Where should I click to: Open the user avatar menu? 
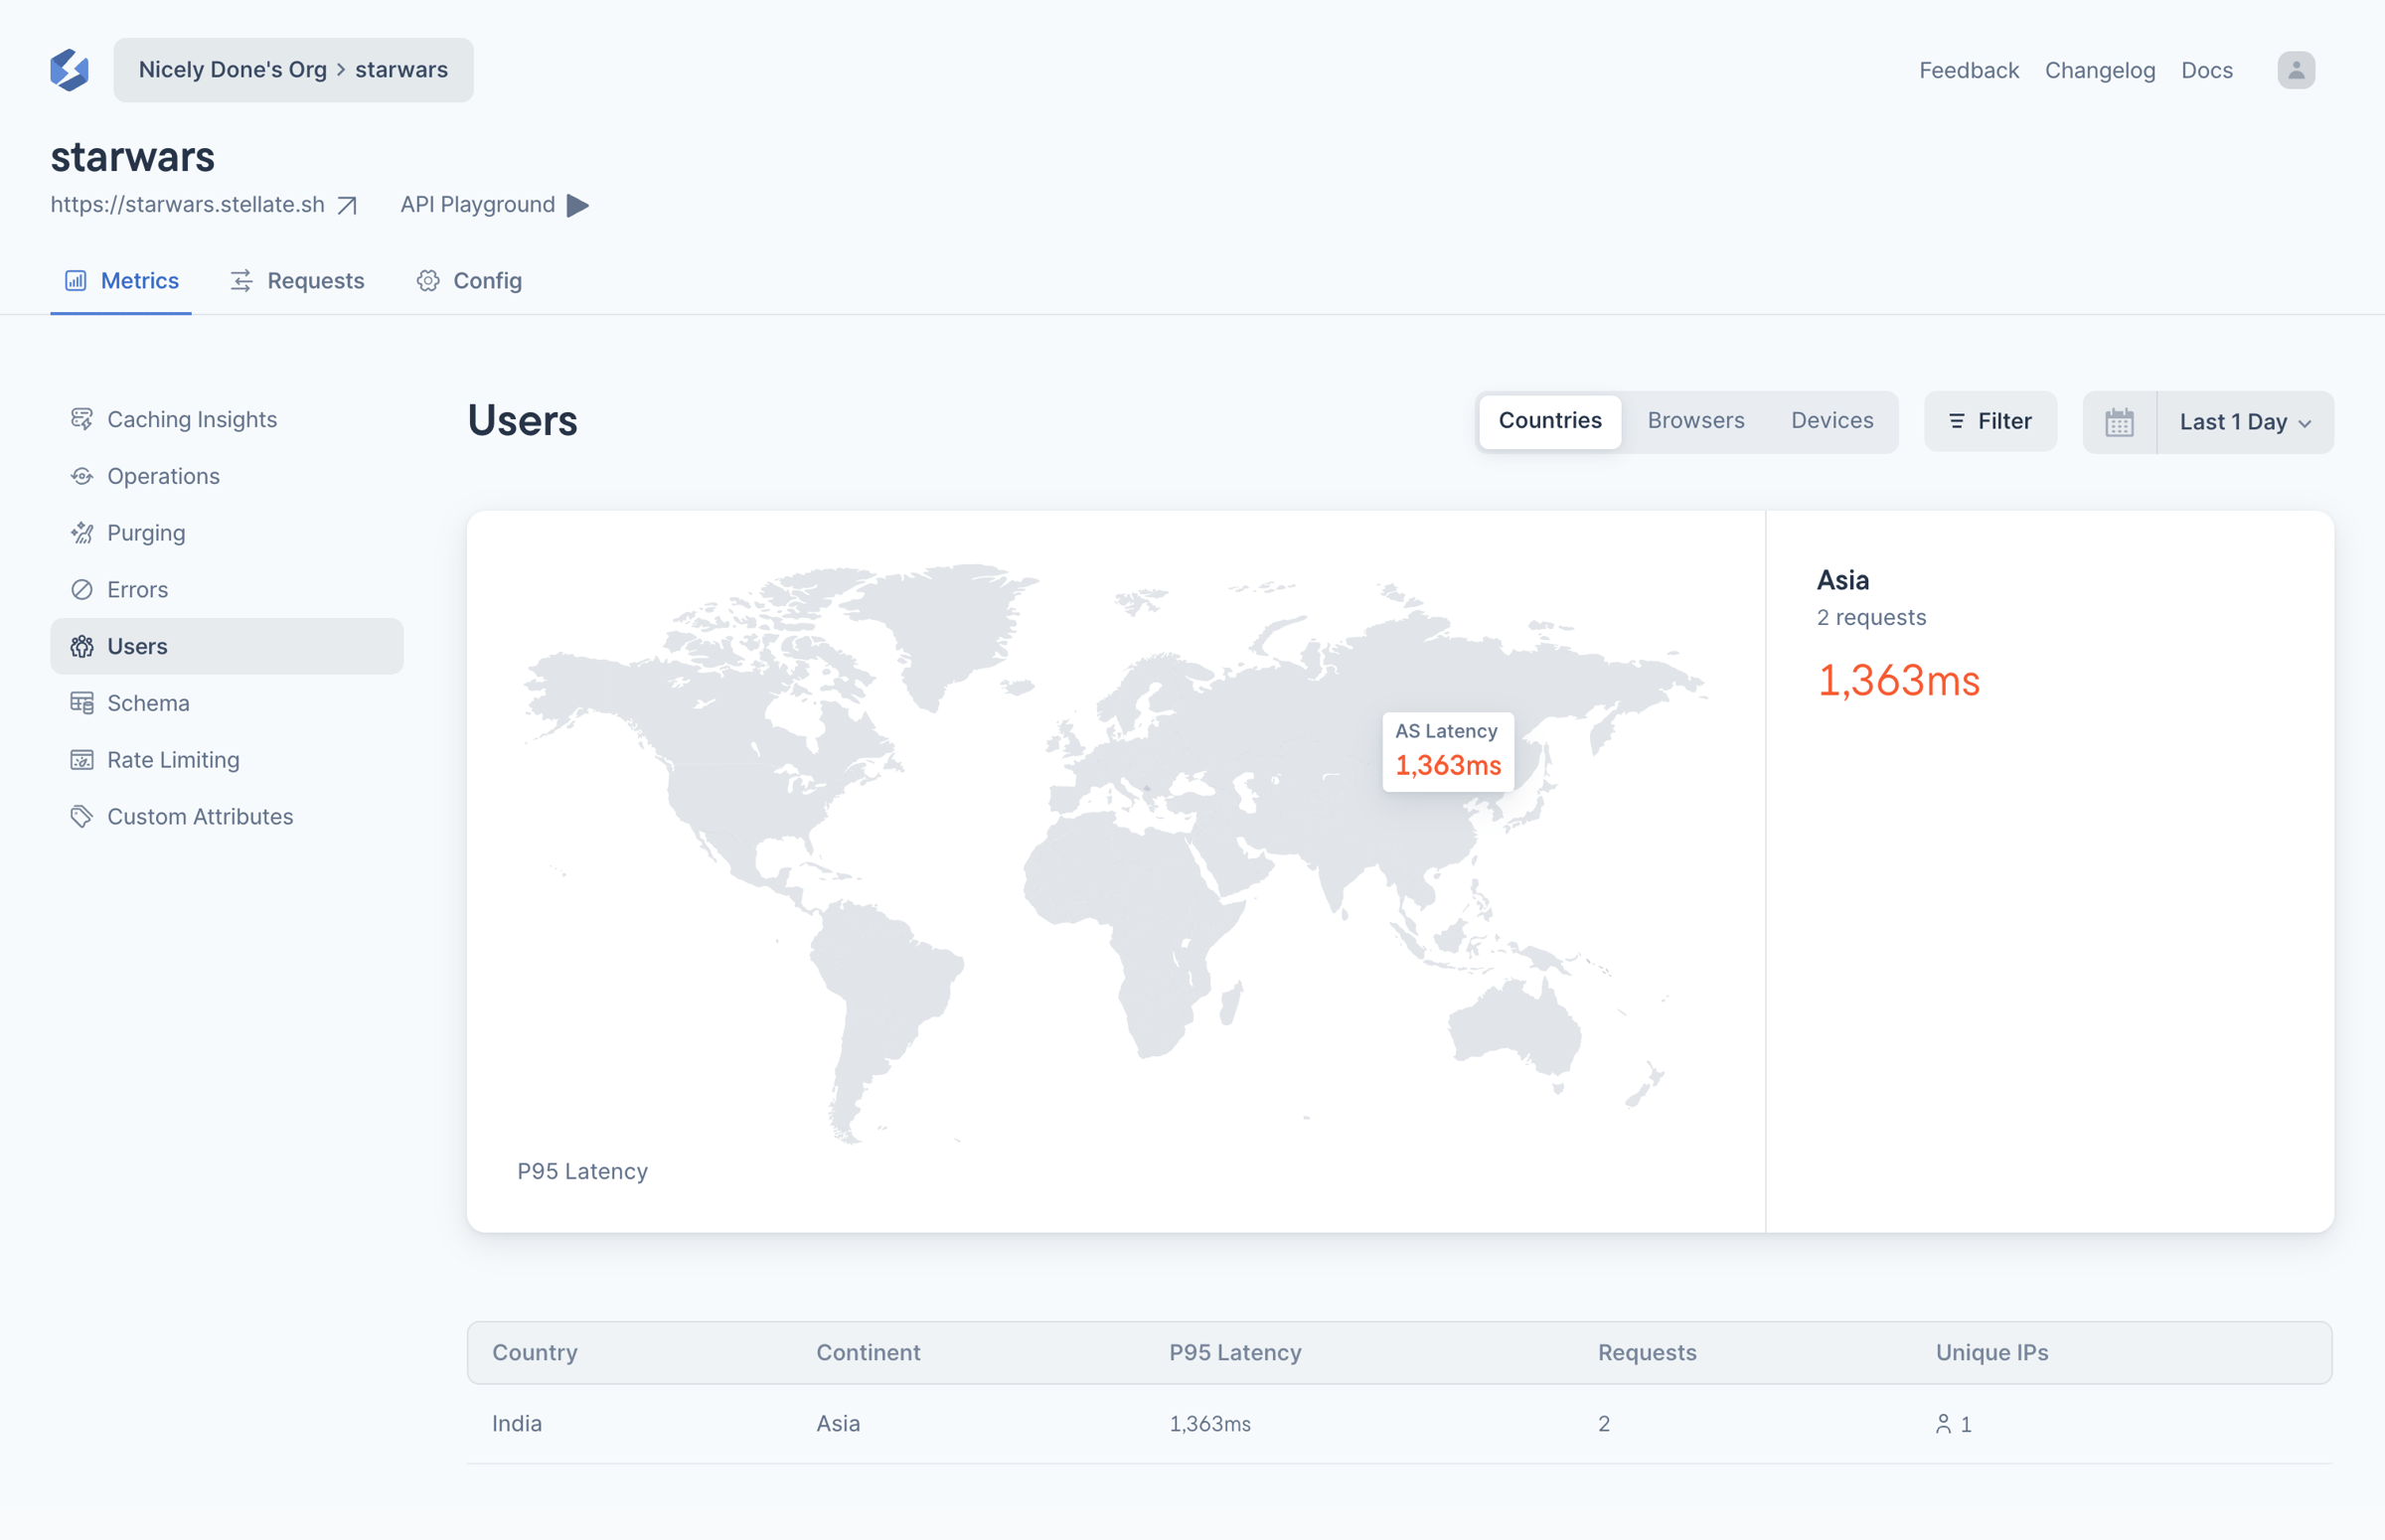2296,70
